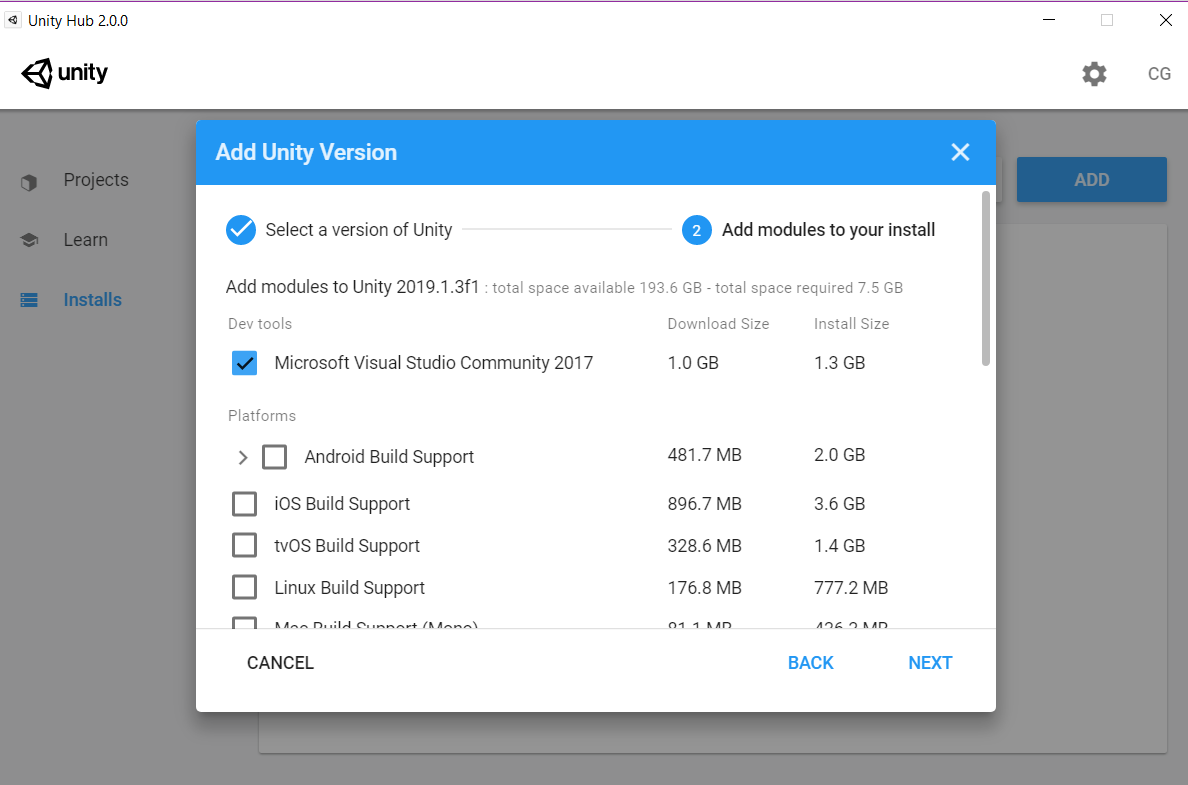
Task: Click the tvOS Build Support label
Action: (x=347, y=546)
